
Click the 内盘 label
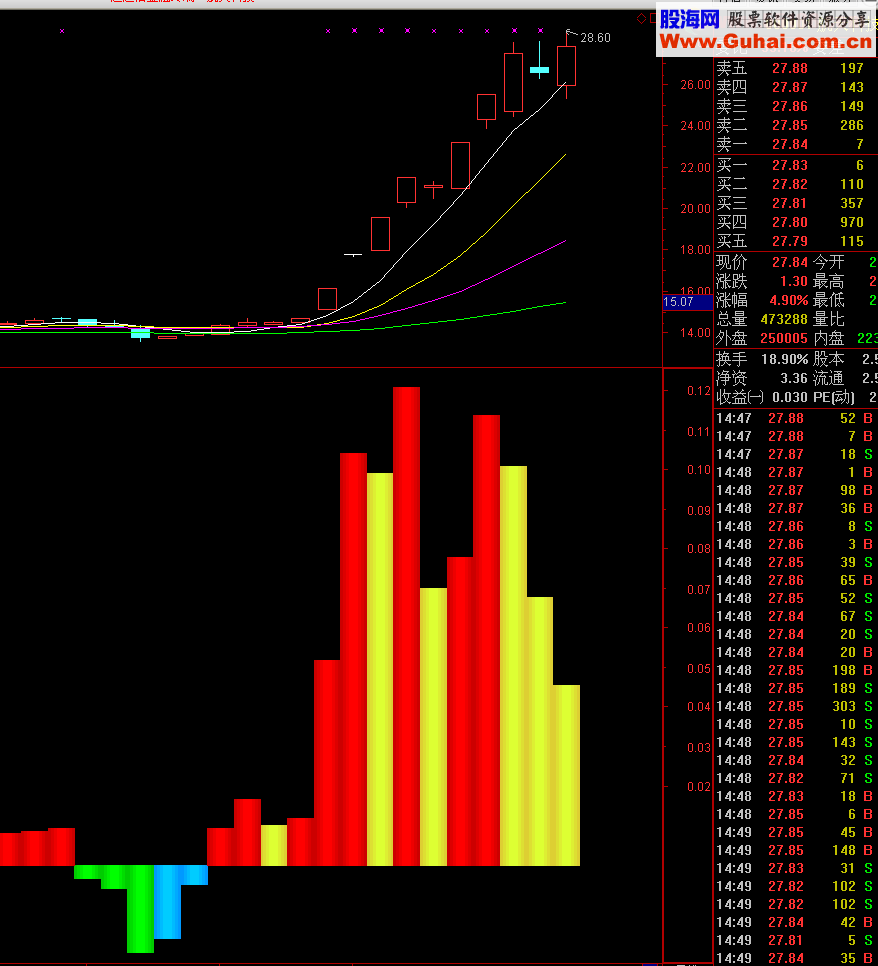click(x=829, y=338)
